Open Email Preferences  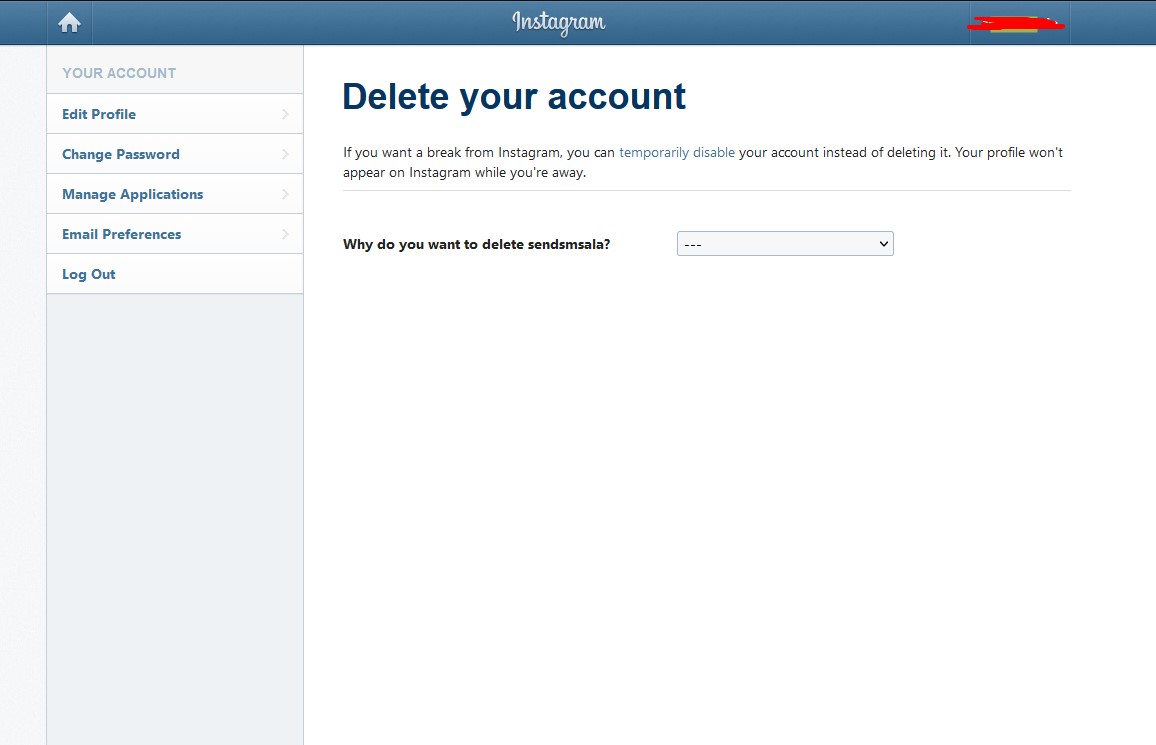coord(121,234)
